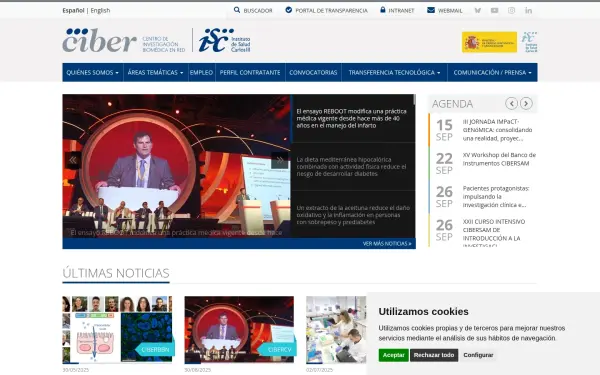Click Configurar cookies button
The image size is (600, 375).
(x=478, y=355)
